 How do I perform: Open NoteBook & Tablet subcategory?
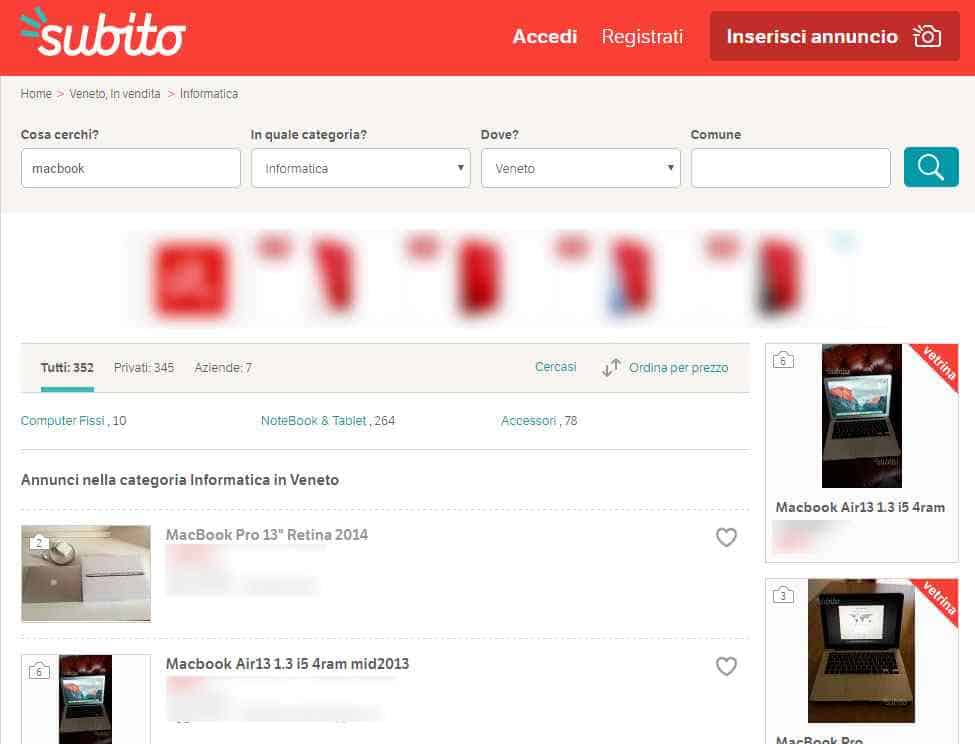313,421
